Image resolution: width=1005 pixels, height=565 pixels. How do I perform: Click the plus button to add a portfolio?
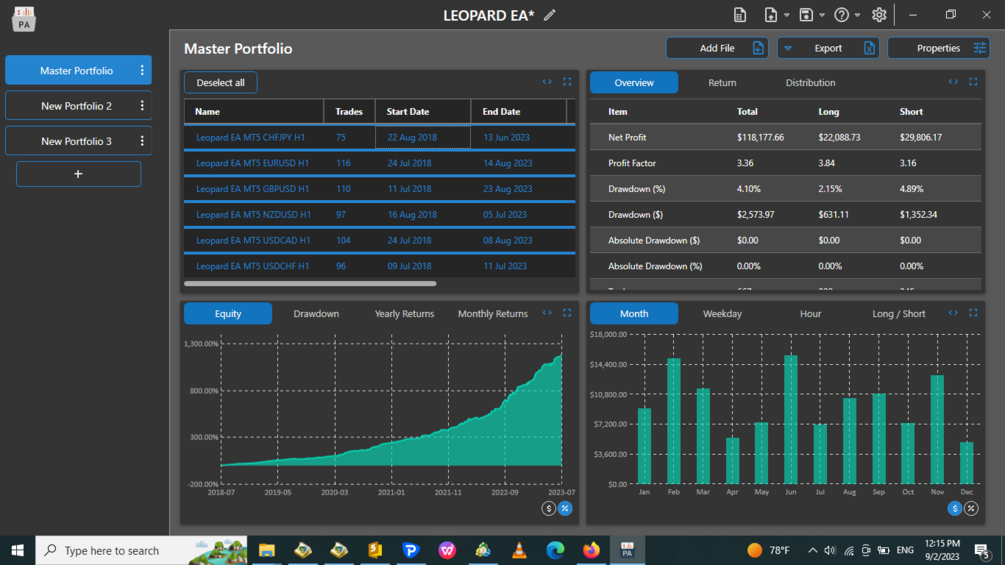[78, 174]
